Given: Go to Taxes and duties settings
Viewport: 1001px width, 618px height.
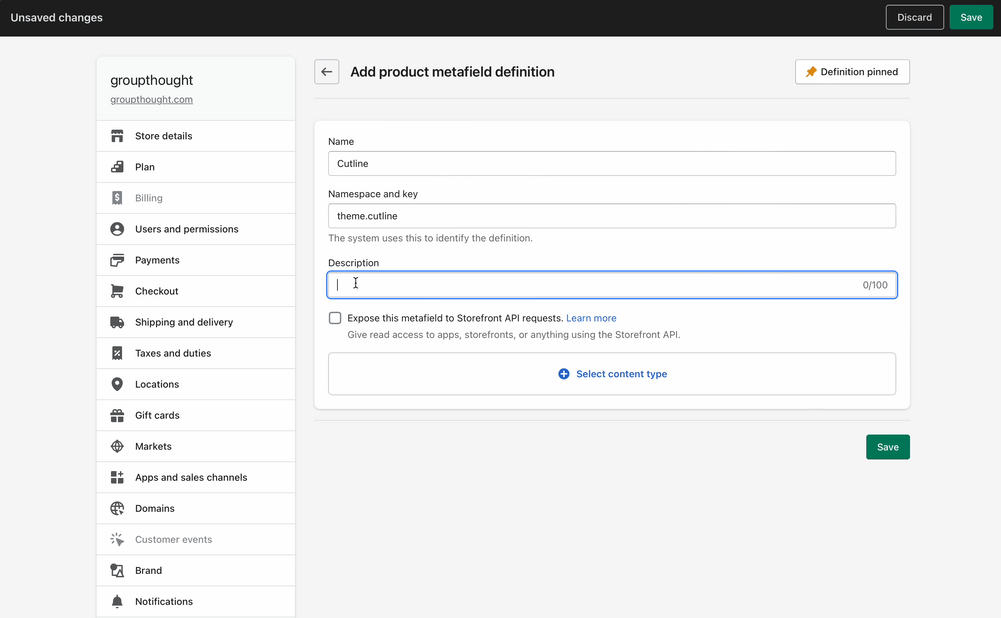Looking at the screenshot, I should pos(173,353).
